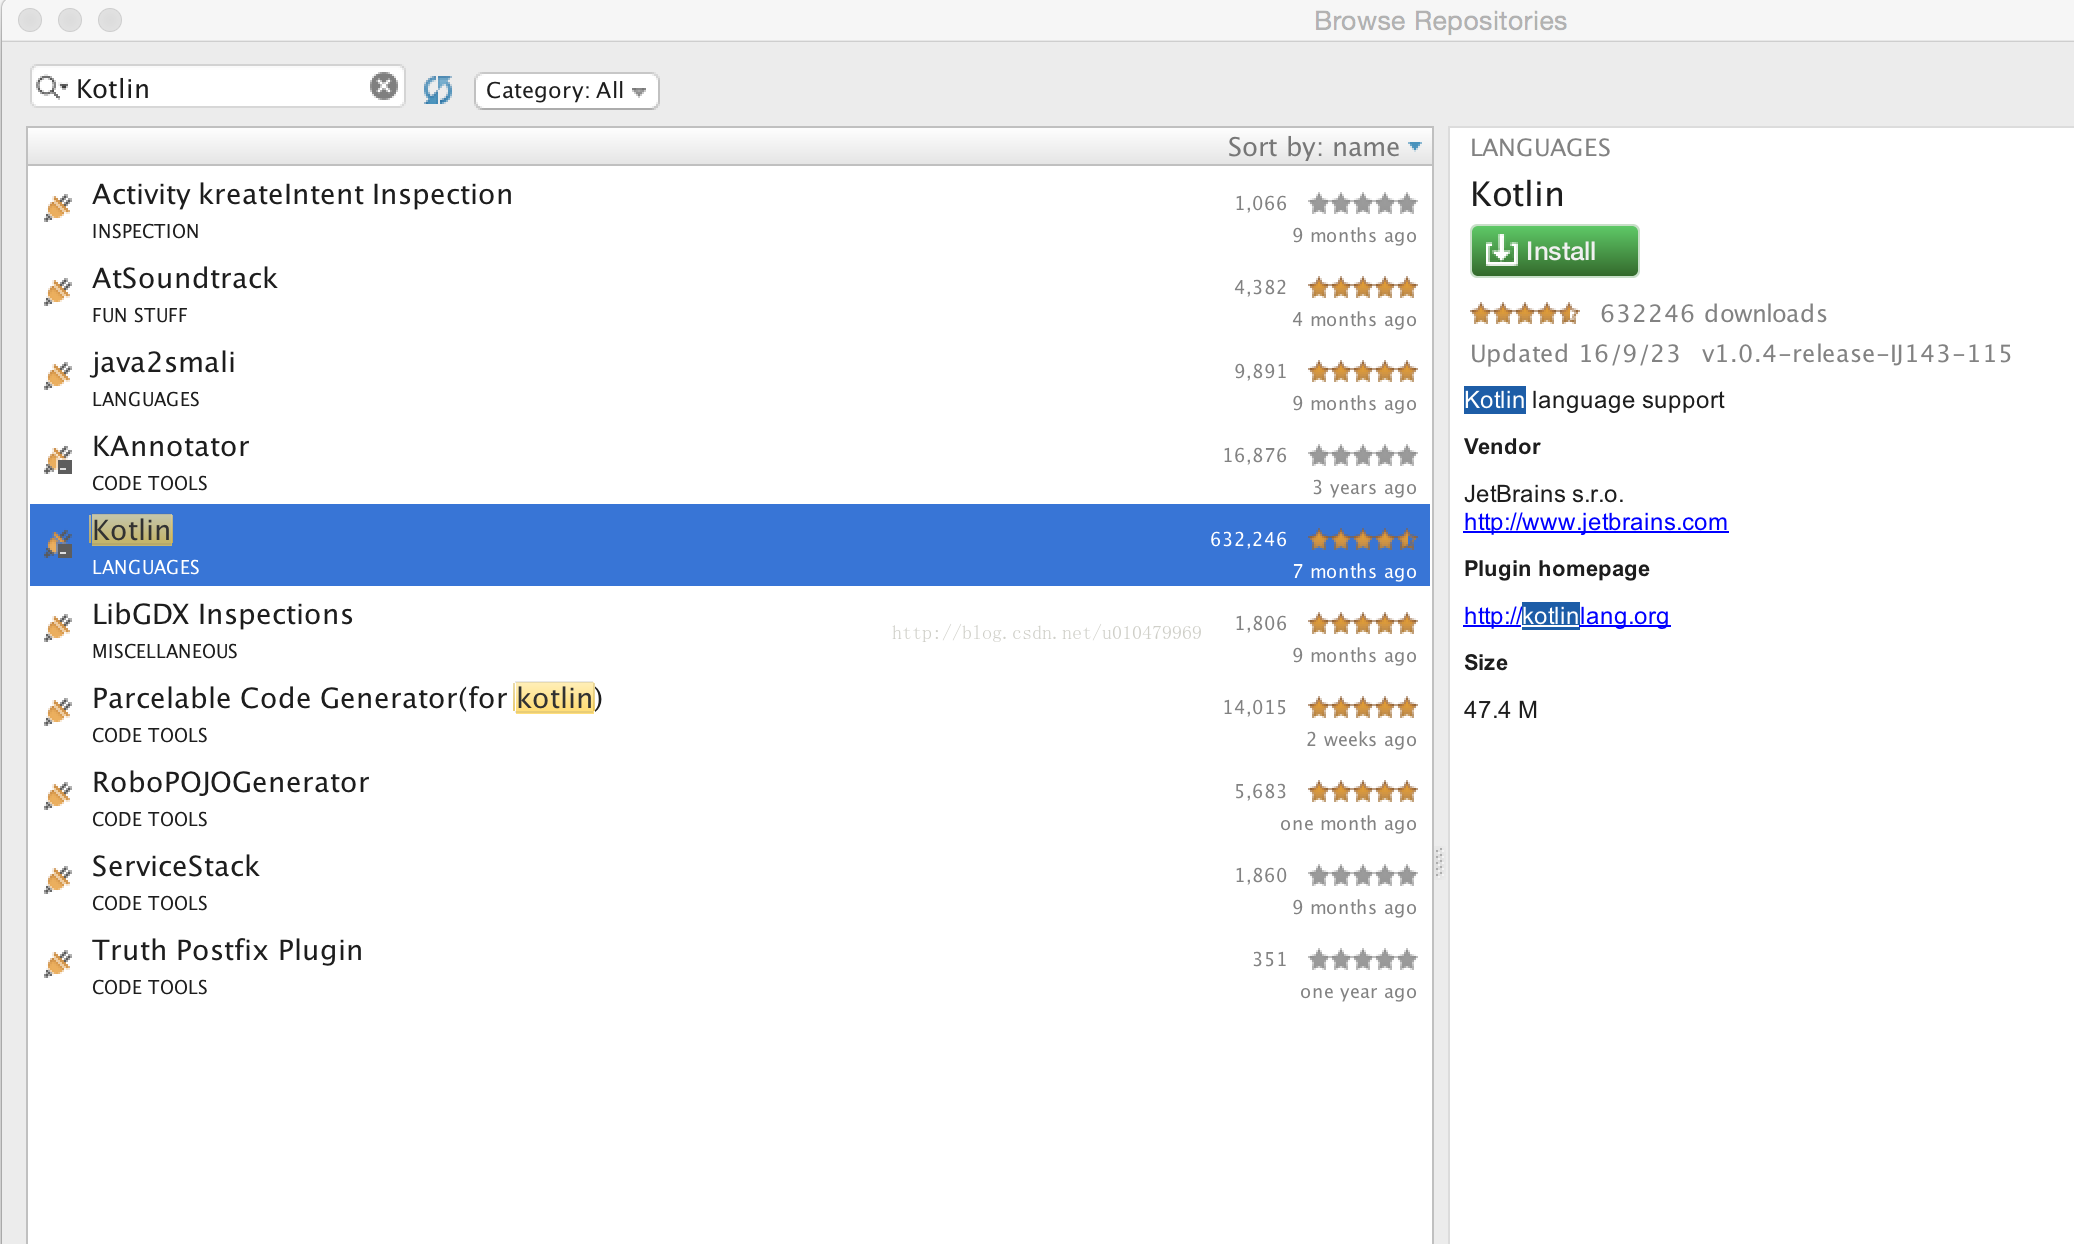Select the Truth Postfix Plugin row title

227,950
